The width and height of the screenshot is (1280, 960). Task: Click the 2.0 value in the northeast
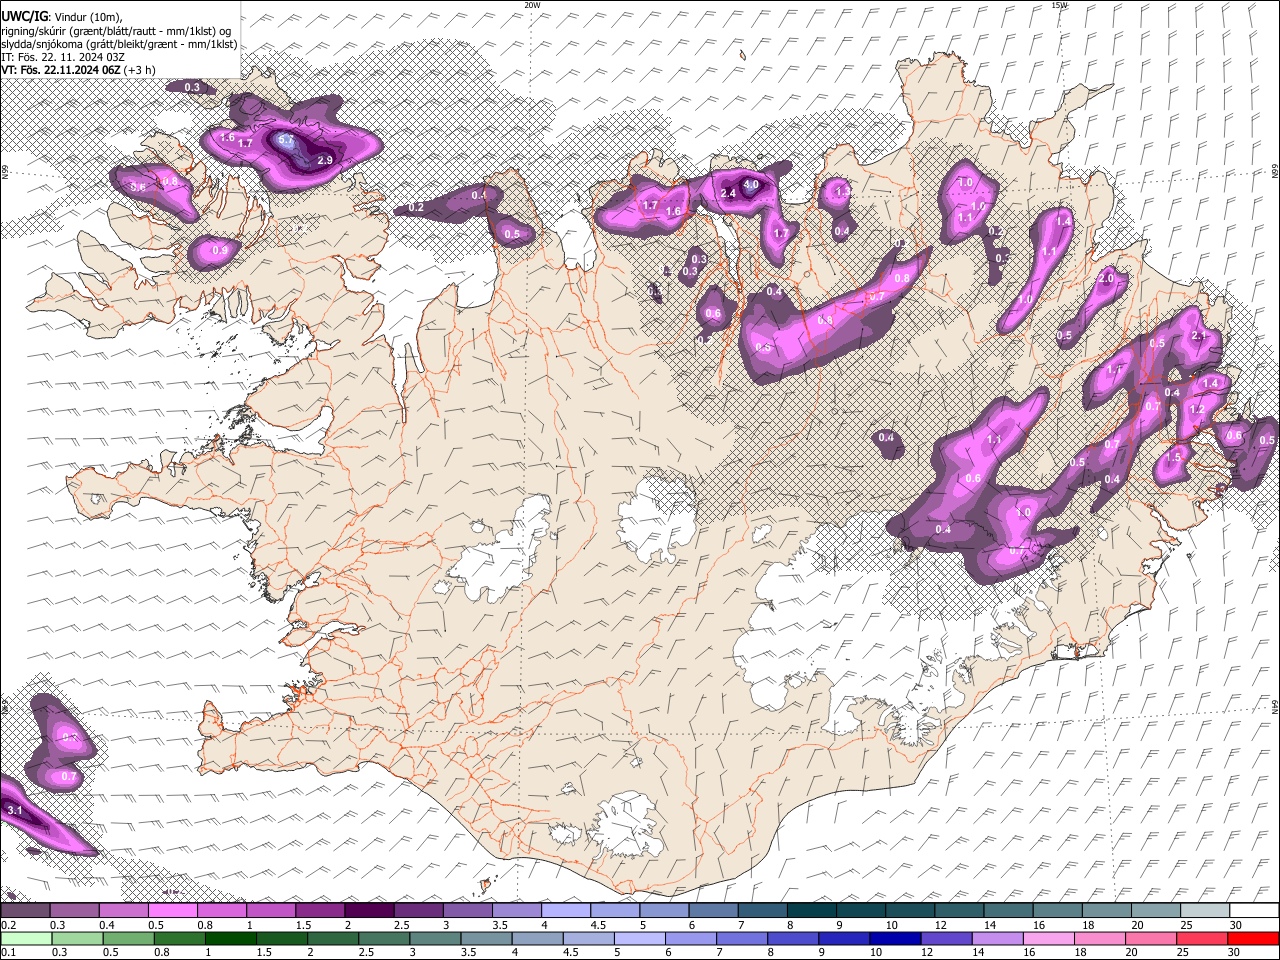(x=1106, y=278)
